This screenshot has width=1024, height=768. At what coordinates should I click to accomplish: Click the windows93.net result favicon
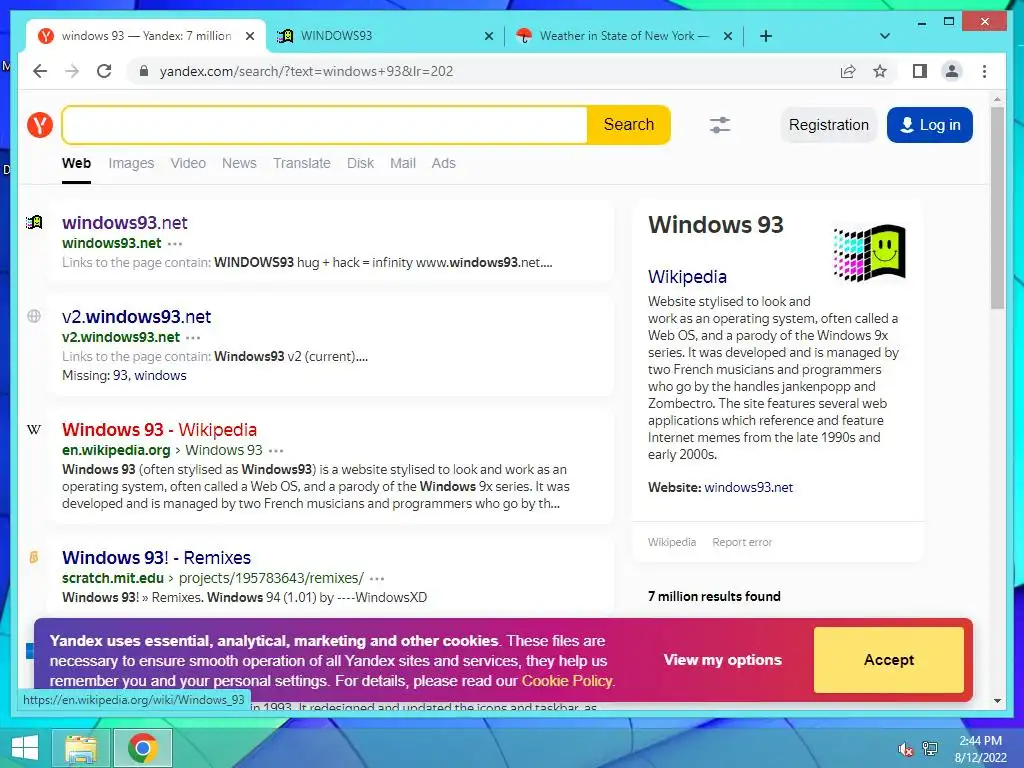click(x=34, y=223)
